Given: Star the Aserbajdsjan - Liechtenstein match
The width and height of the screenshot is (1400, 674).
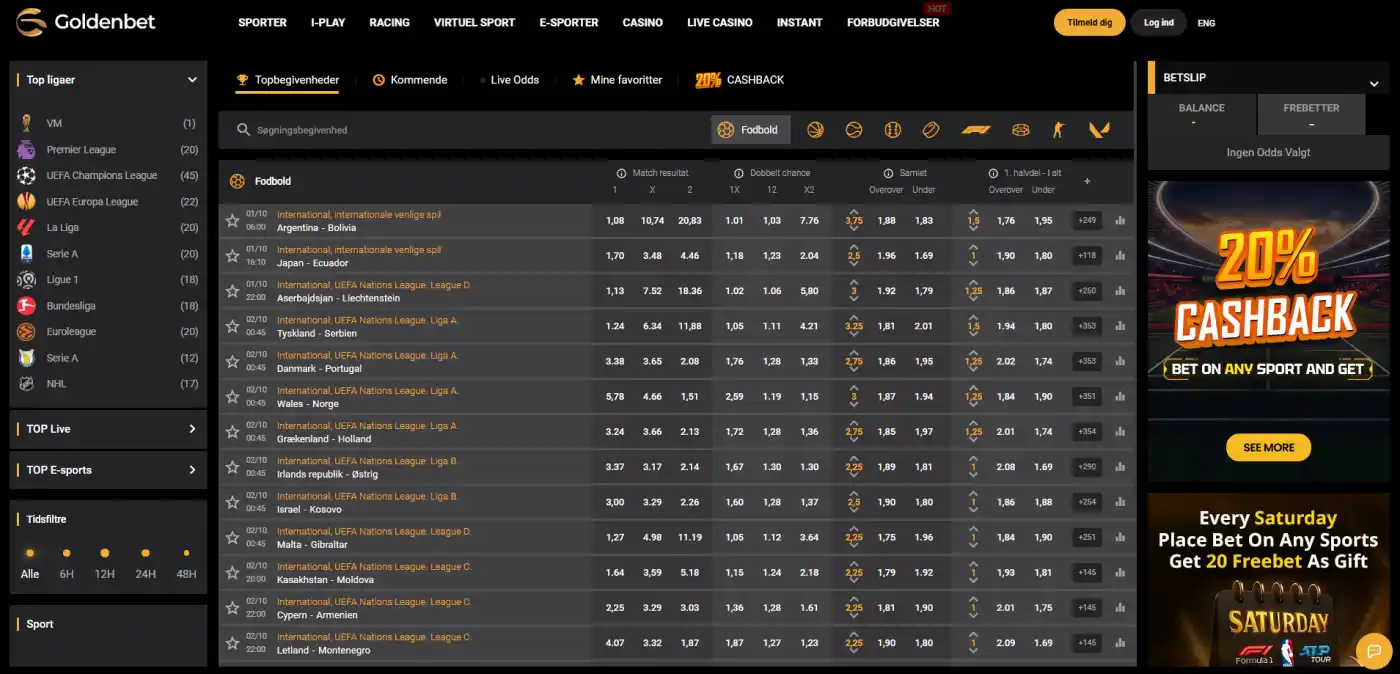Looking at the screenshot, I should click(x=232, y=291).
